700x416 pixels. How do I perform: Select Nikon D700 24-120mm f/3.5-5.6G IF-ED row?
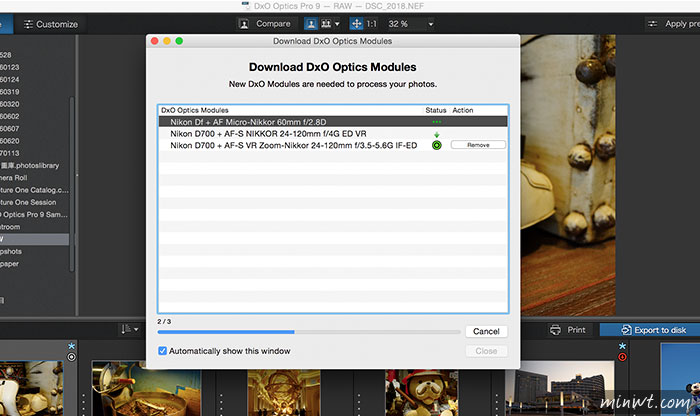pos(333,145)
